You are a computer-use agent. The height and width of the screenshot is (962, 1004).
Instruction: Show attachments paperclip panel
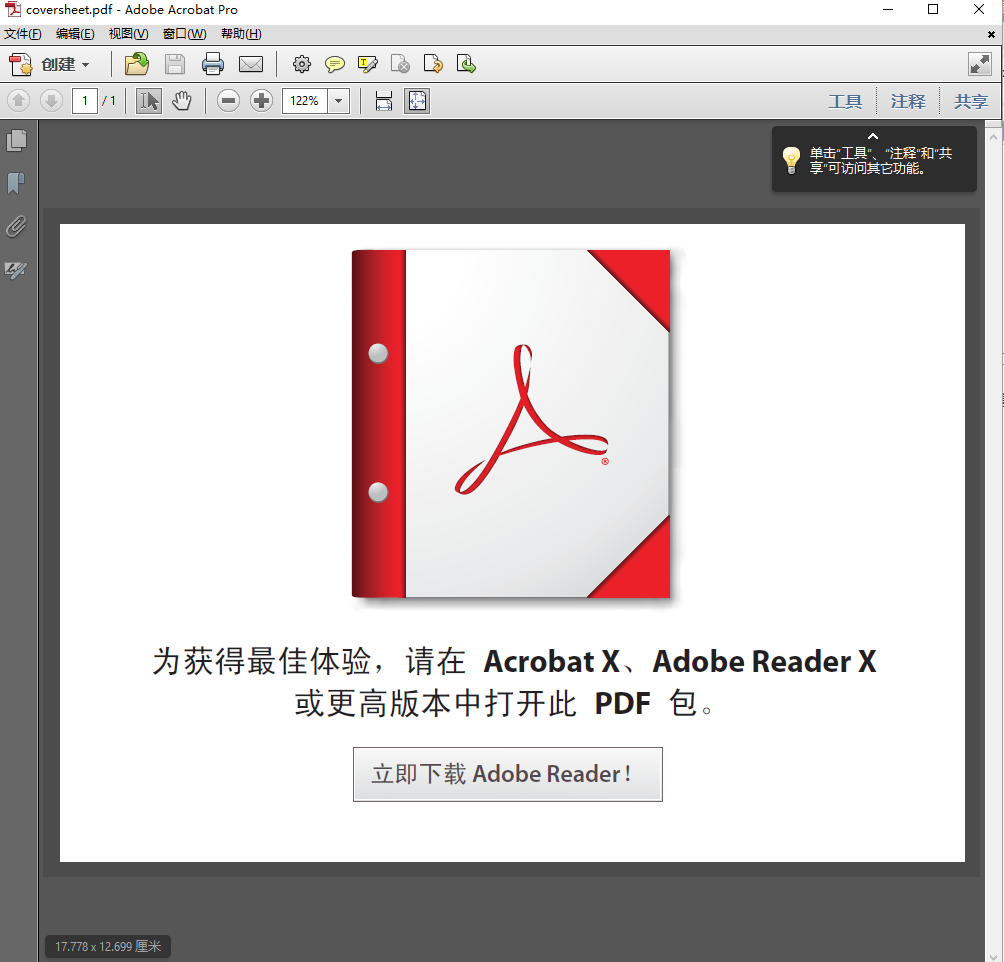tap(16, 226)
